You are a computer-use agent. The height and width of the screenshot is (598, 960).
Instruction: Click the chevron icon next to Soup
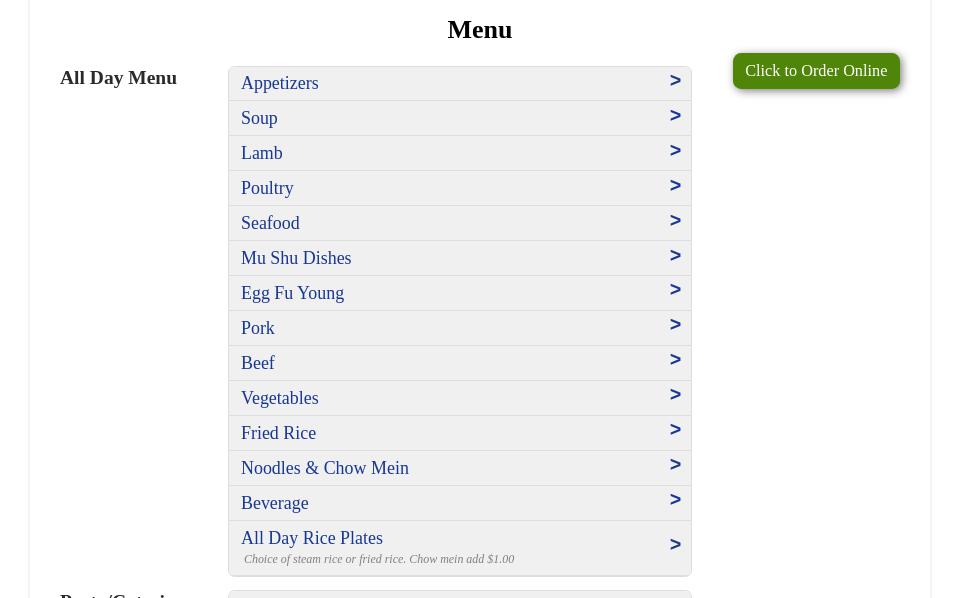point(675,116)
